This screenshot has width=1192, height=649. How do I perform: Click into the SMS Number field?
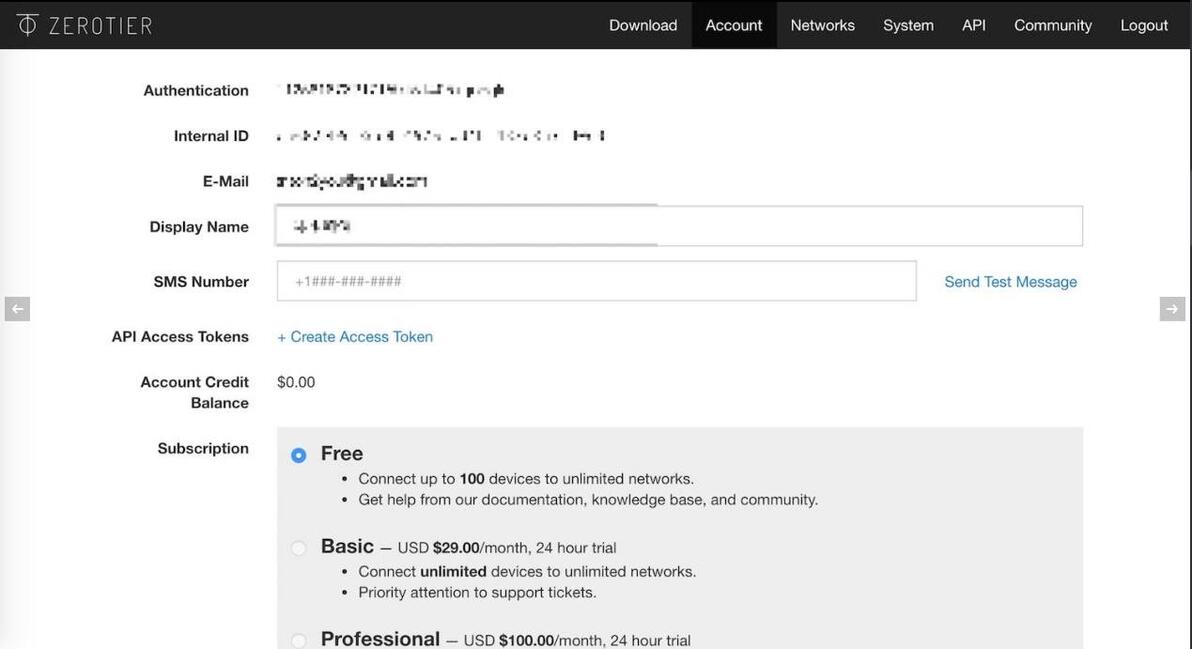(x=596, y=281)
